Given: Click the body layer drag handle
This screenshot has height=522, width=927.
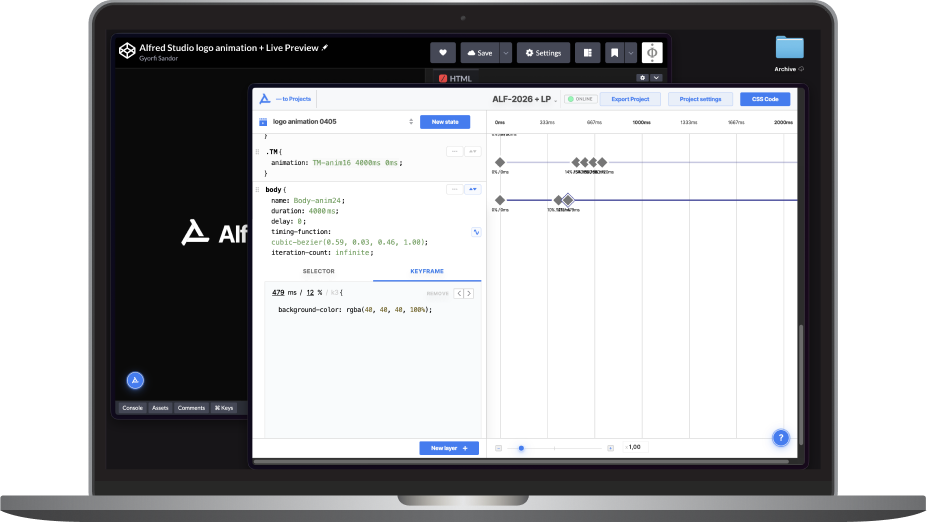Looking at the screenshot, I should pos(257,190).
